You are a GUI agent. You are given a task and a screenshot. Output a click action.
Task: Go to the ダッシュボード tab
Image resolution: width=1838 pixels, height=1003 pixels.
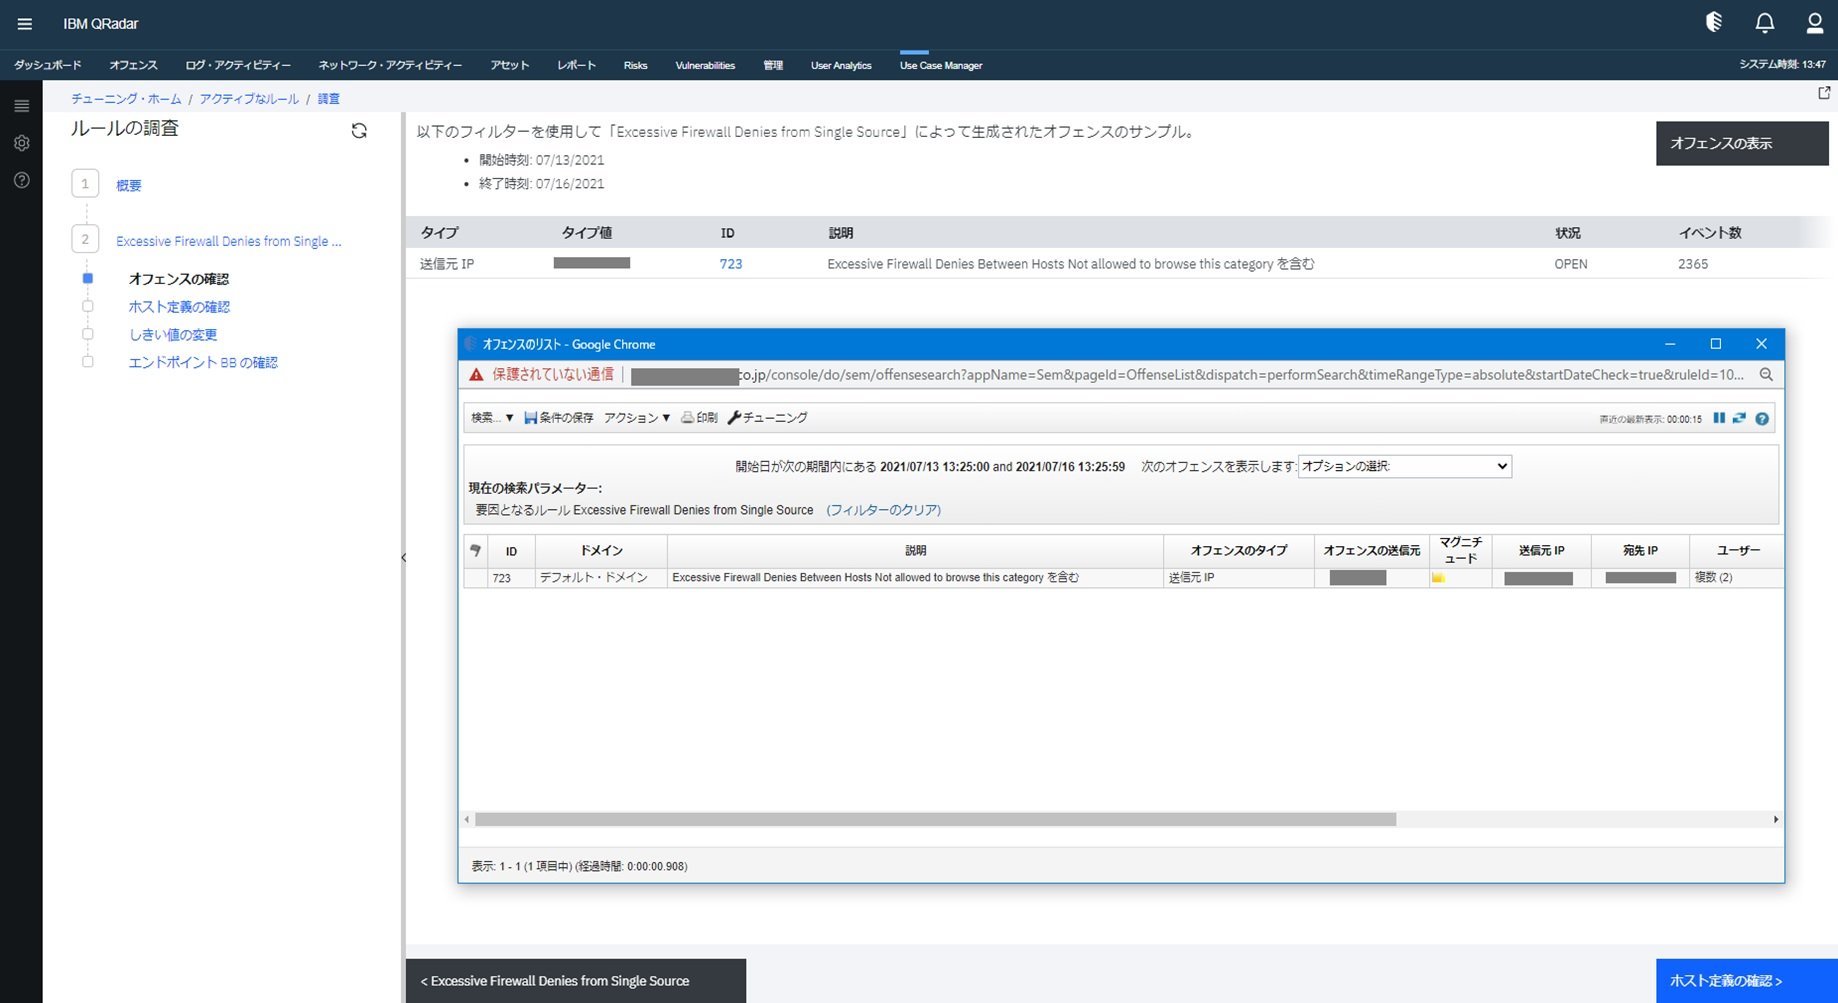click(x=48, y=65)
